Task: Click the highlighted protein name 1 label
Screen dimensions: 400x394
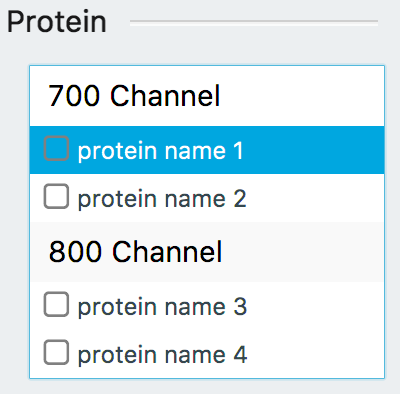Action: pyautogui.click(x=160, y=151)
